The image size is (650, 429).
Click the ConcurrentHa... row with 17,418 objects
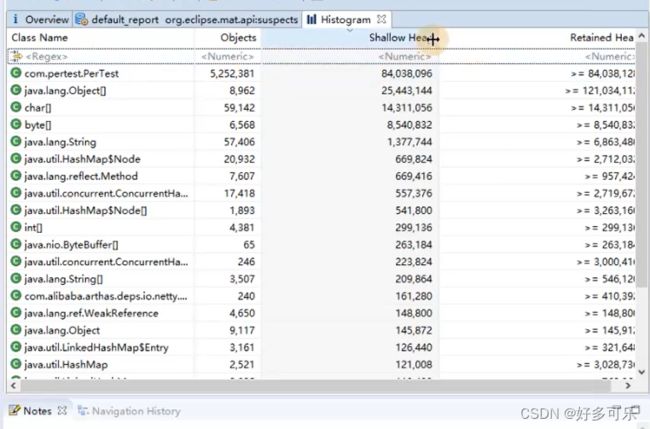(x=322, y=193)
